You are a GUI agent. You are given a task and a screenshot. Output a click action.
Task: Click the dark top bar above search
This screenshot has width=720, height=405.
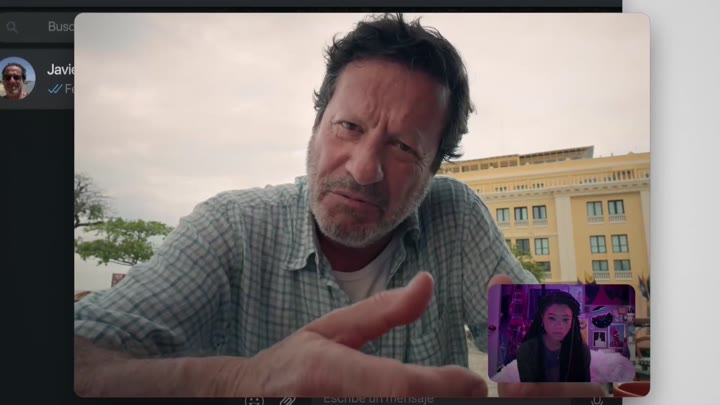(x=300, y=4)
